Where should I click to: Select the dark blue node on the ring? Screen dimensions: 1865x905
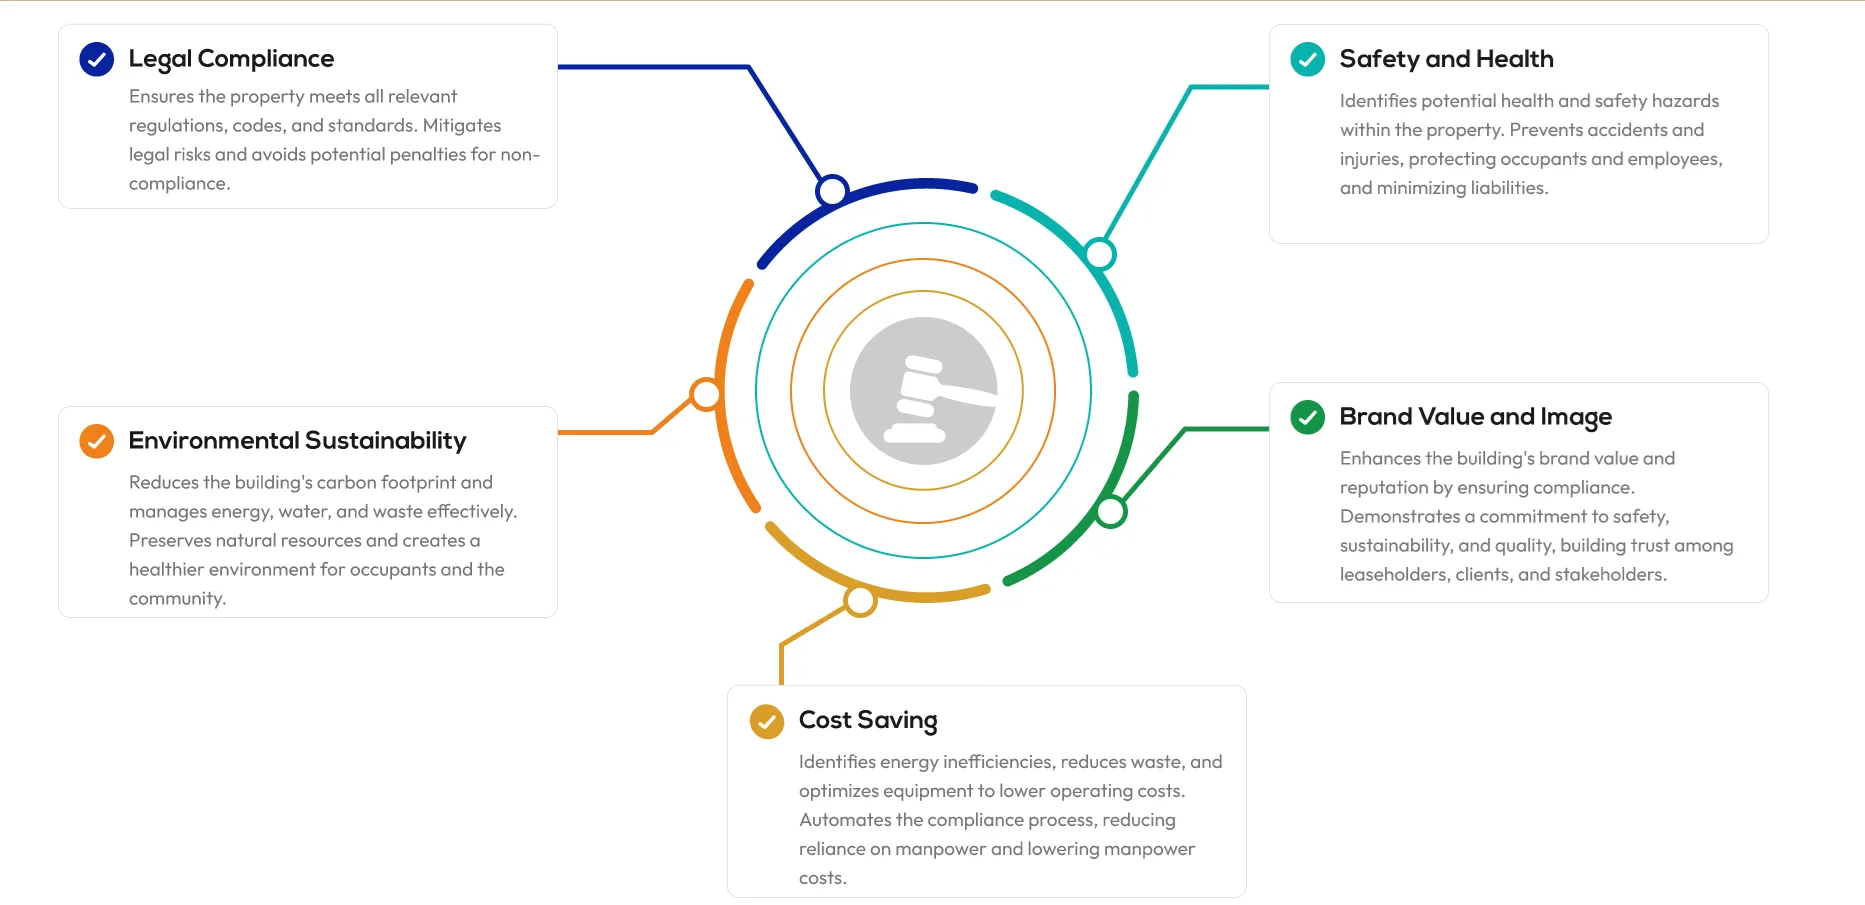(832, 190)
